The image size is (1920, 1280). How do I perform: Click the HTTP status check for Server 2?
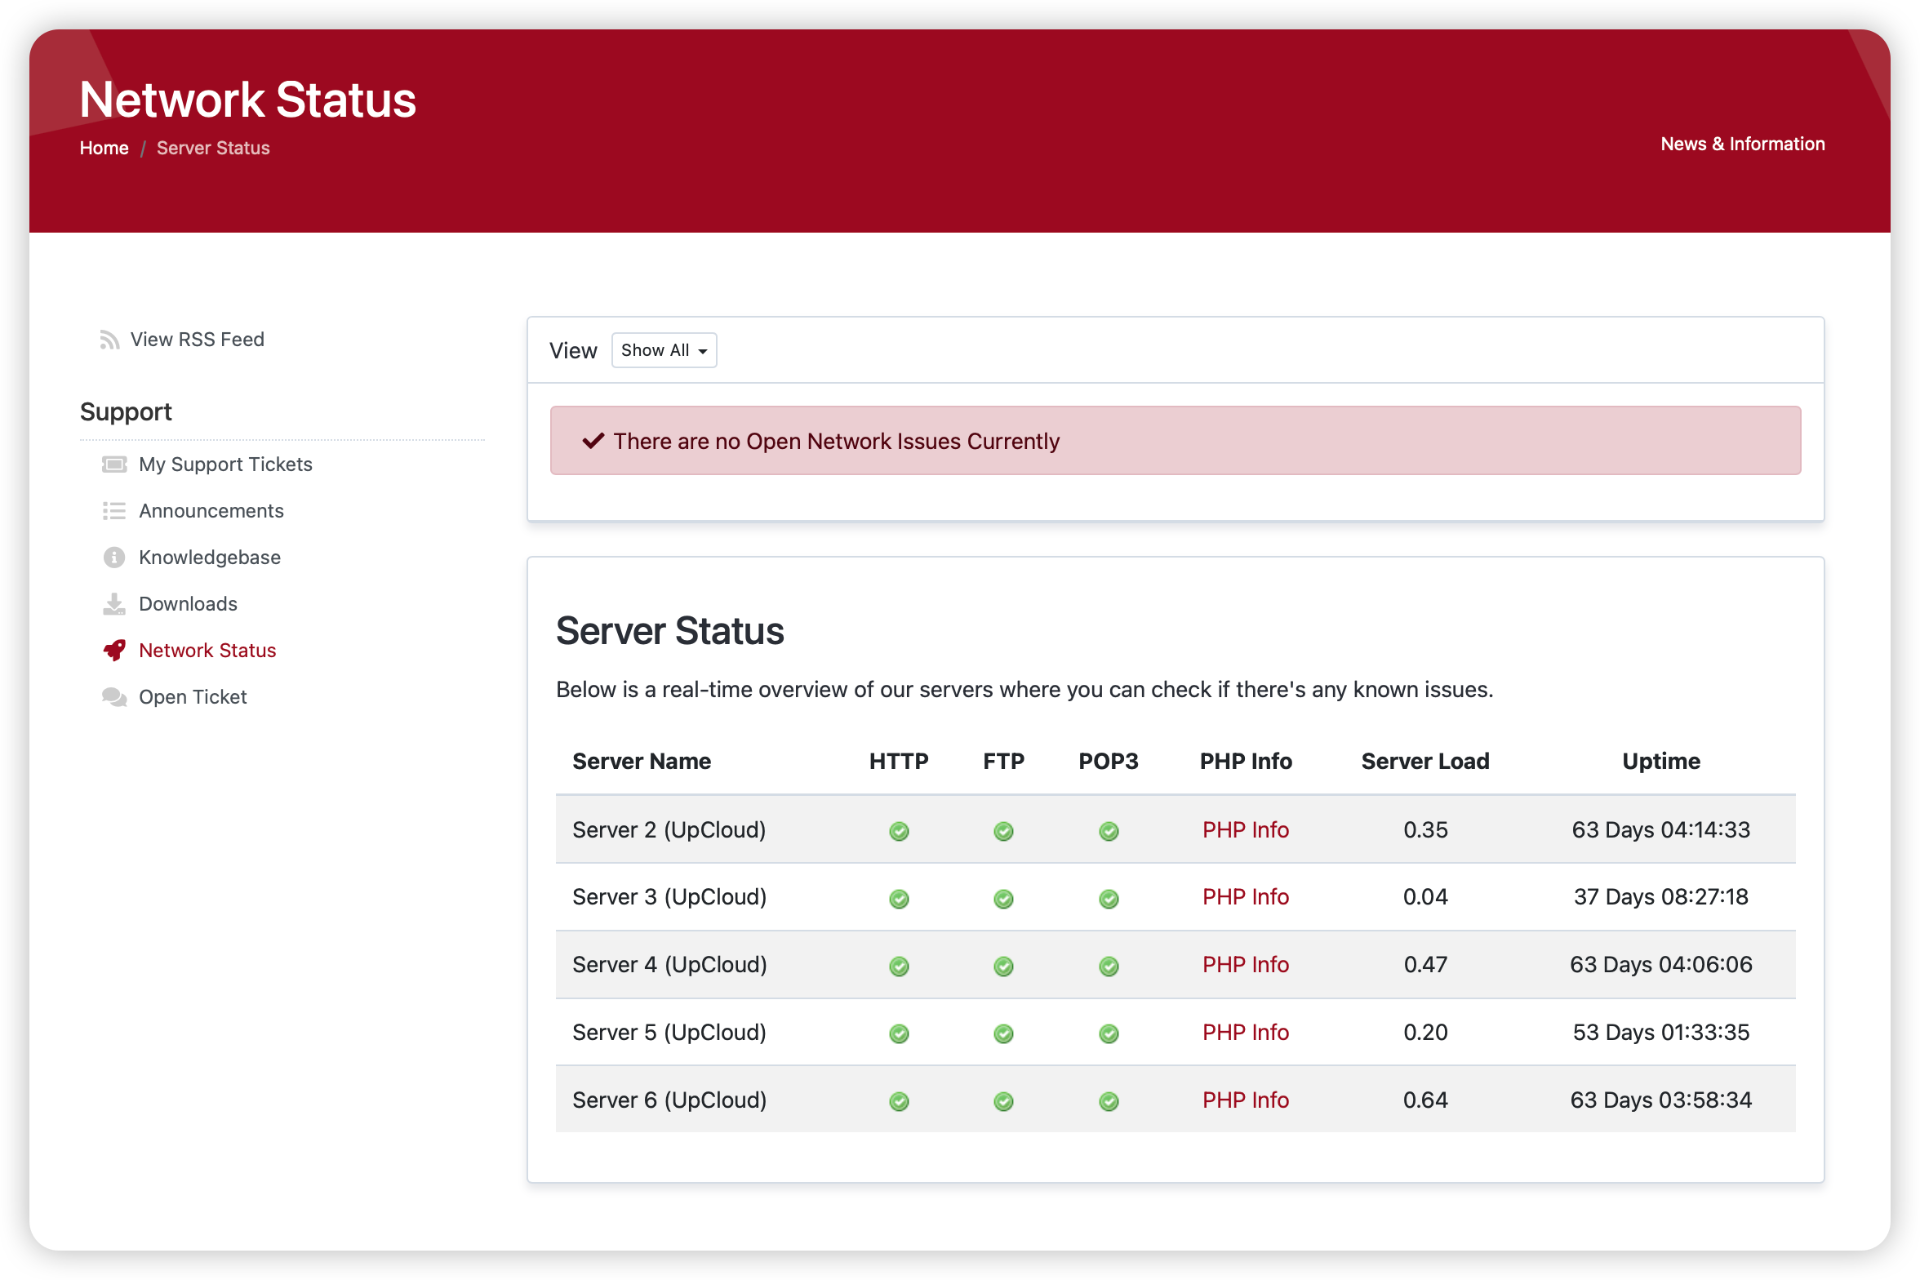[x=898, y=830]
